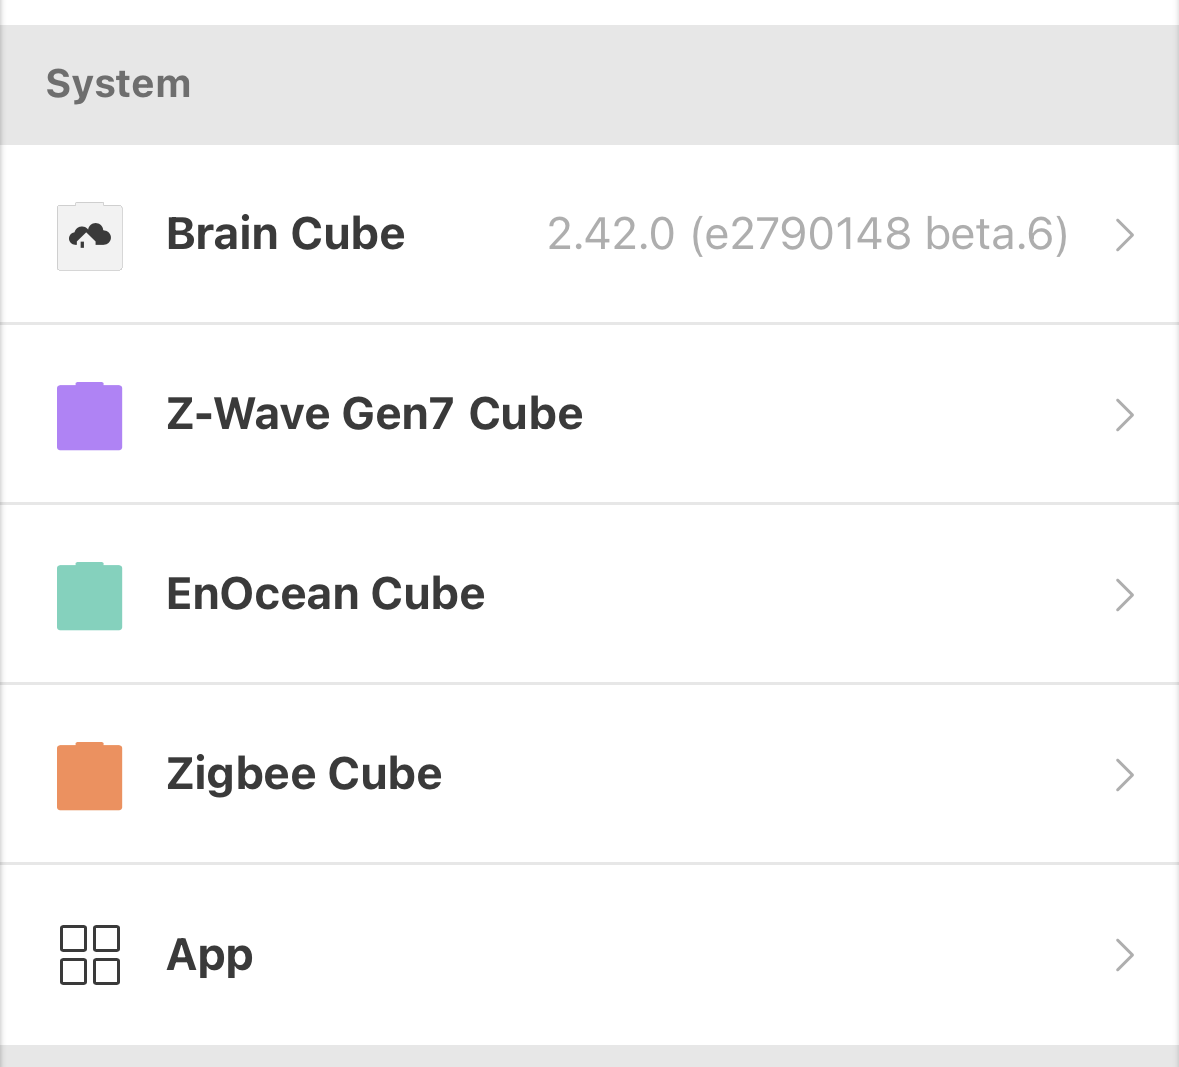Viewport: 1179px width, 1067px height.
Task: Open App settings using right chevron
Action: pyautogui.click(x=1124, y=955)
